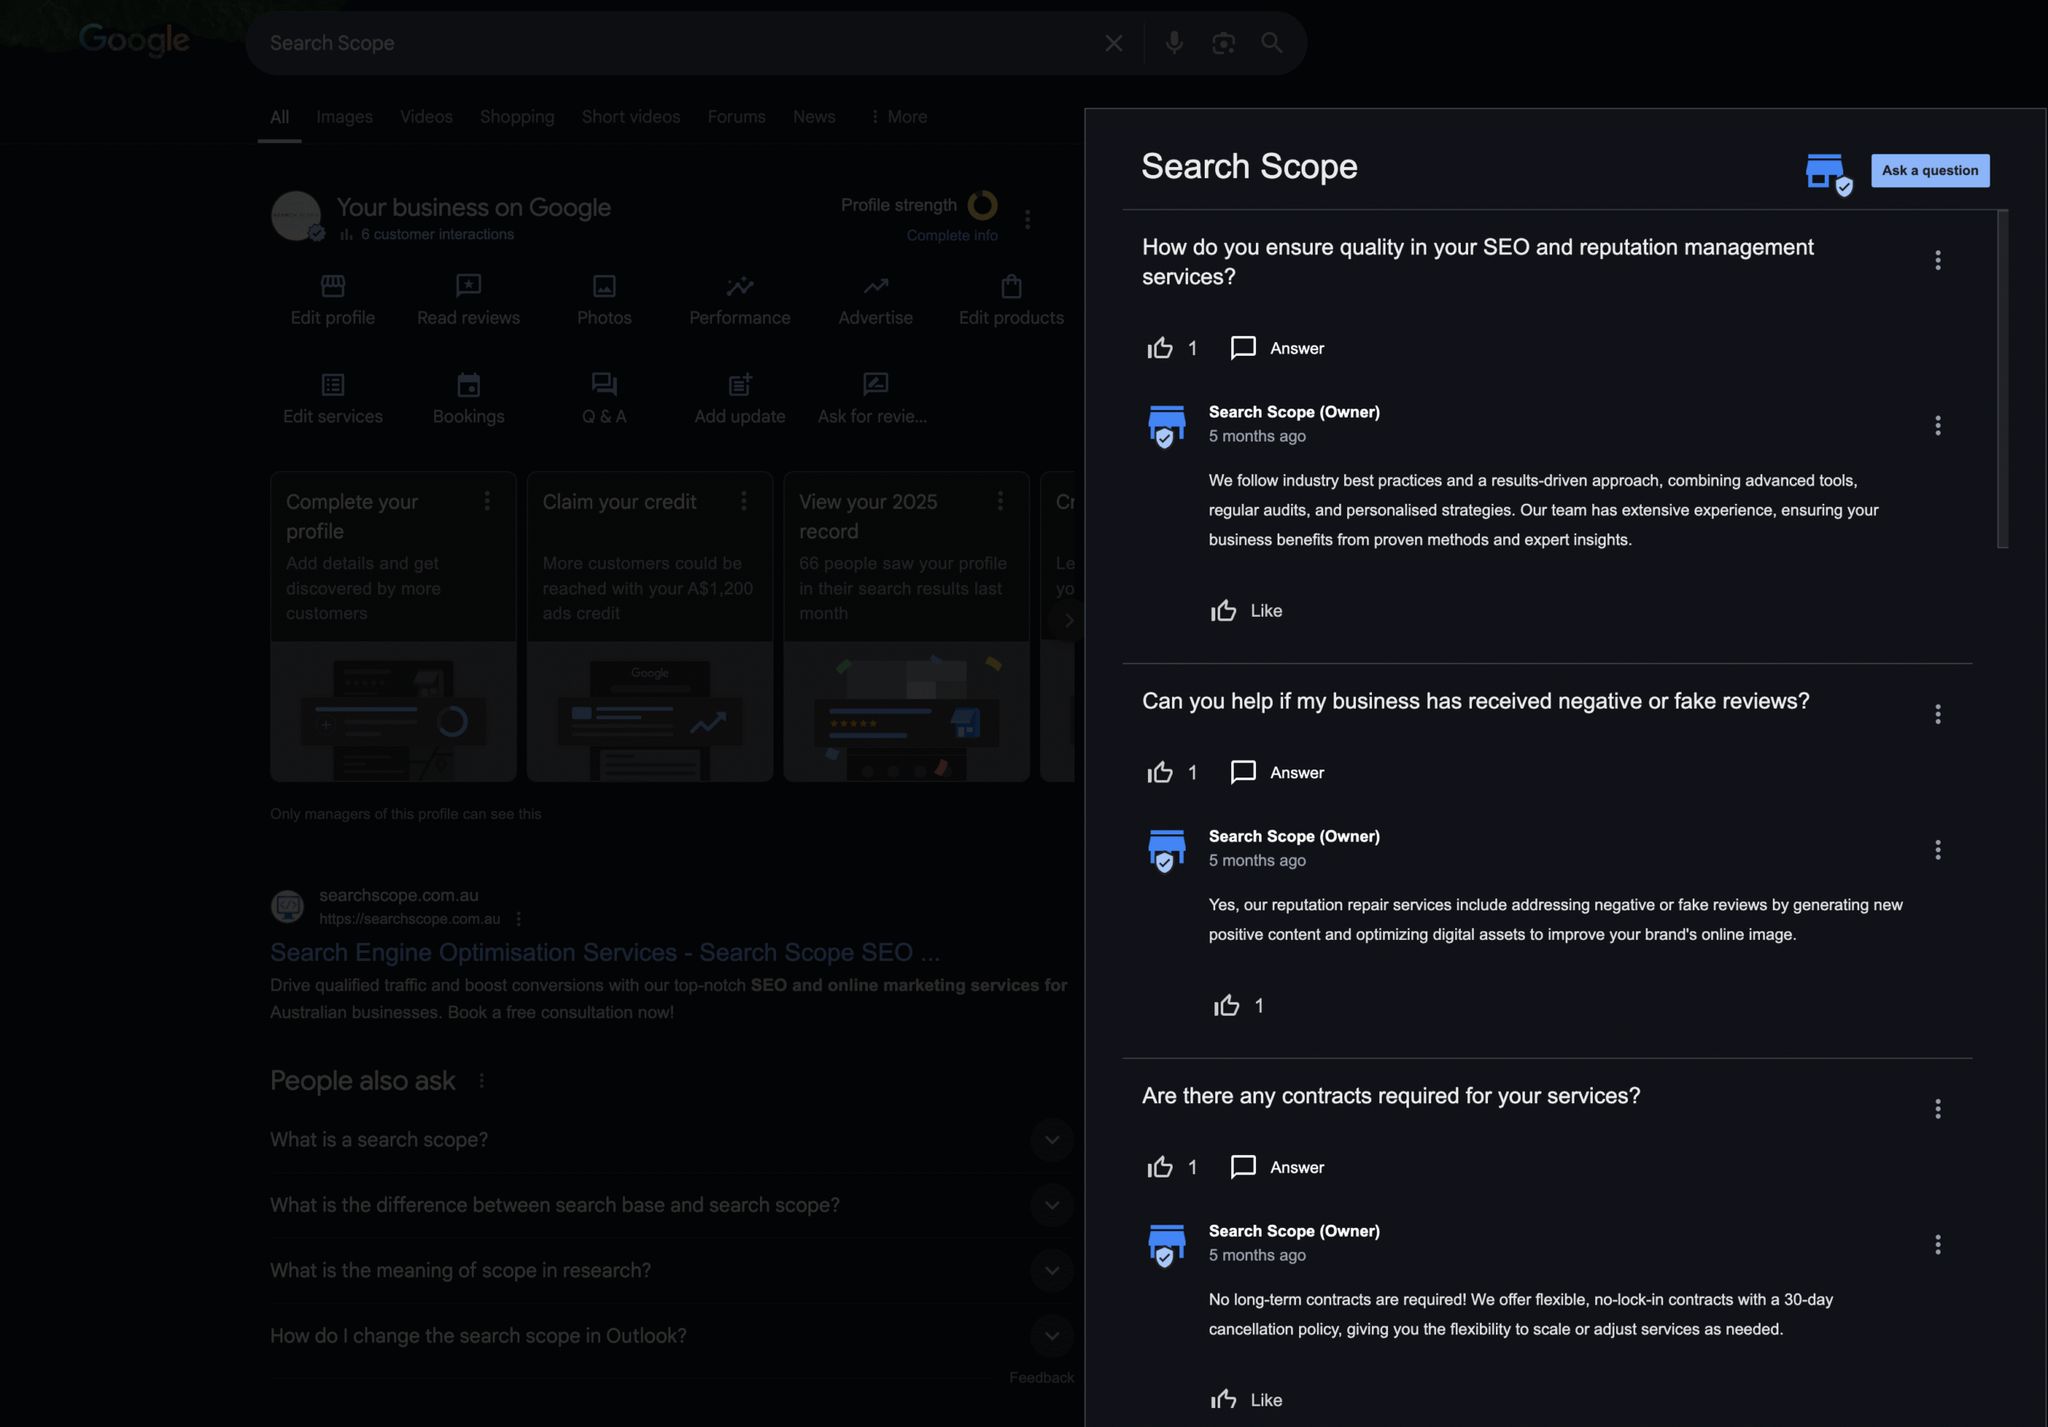
Task: Open the Search Scope SEO result link
Action: click(604, 952)
